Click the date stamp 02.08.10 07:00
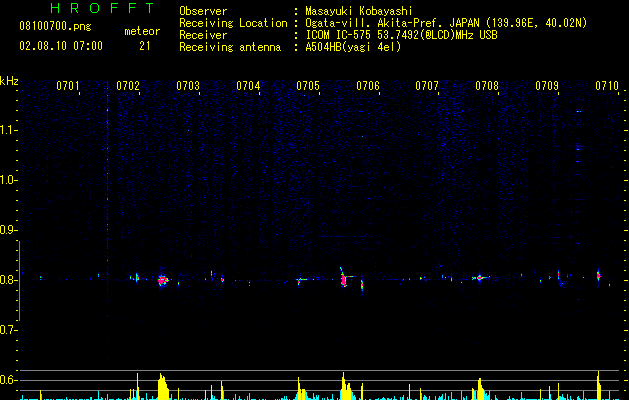This screenshot has width=629, height=400. click(x=61, y=46)
